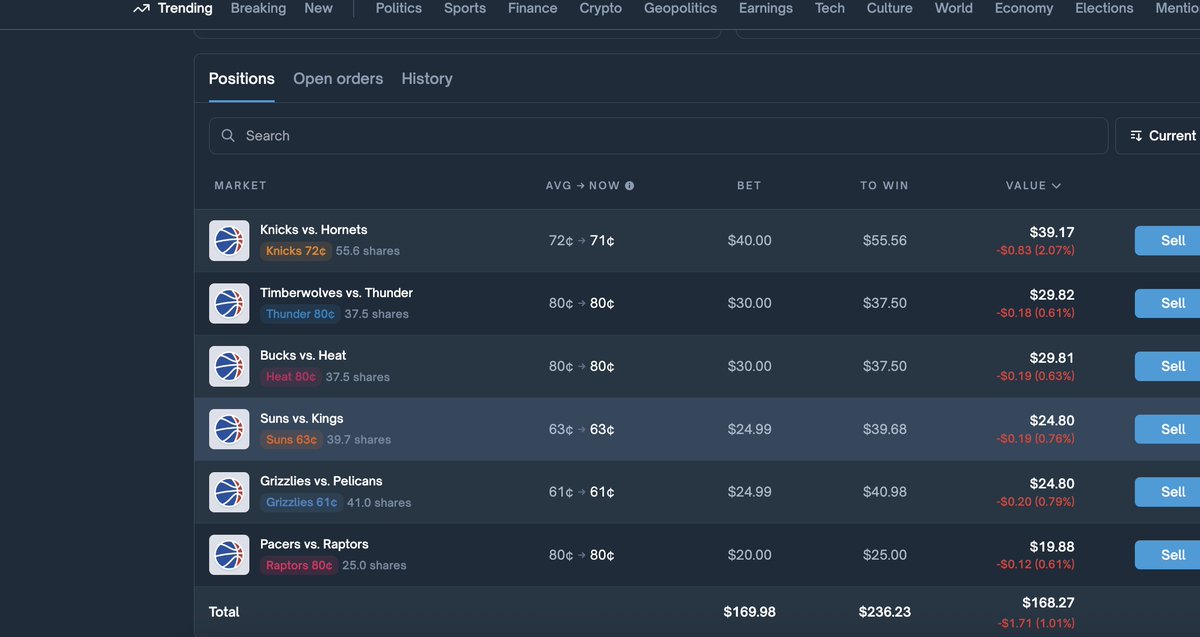Open the Current sort dropdown
Image resolution: width=1200 pixels, height=637 pixels.
(x=1160, y=136)
